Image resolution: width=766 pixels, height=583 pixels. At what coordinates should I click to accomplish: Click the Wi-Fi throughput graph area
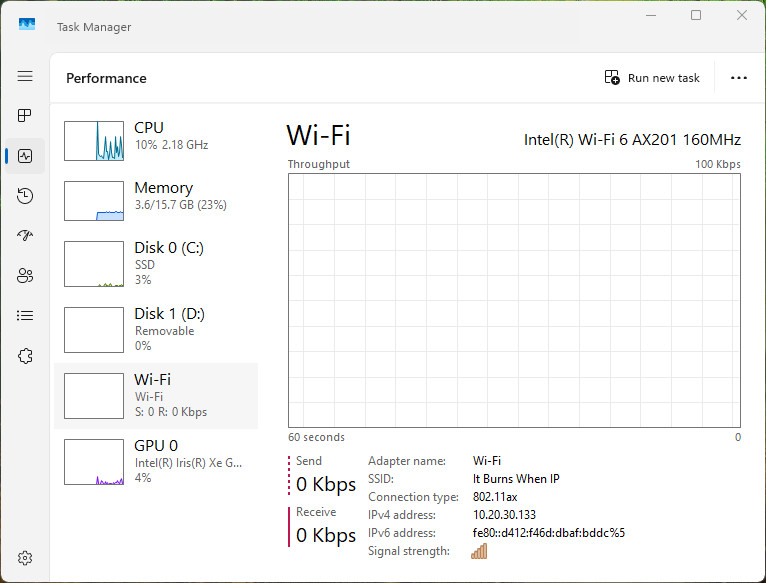tap(514, 301)
